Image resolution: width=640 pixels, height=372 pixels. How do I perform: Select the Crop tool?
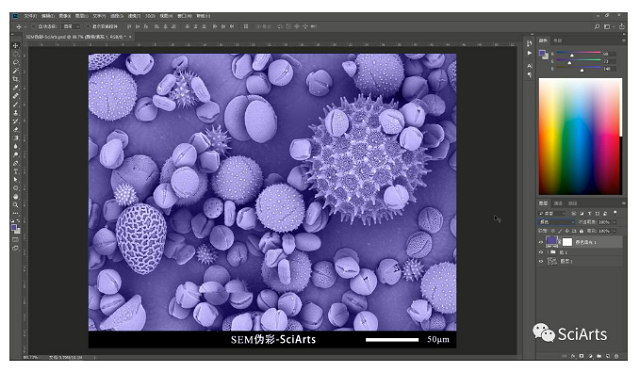point(16,79)
